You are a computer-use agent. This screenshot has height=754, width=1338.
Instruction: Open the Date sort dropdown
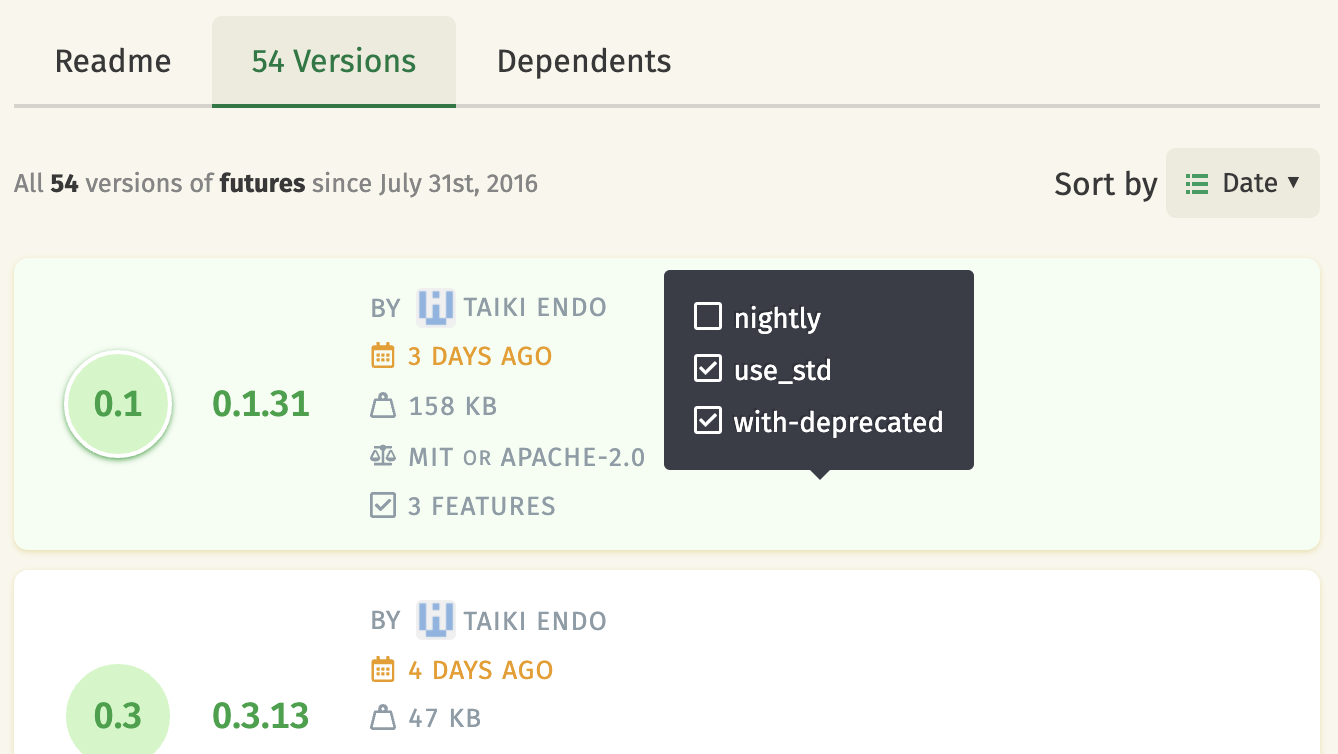point(1243,183)
